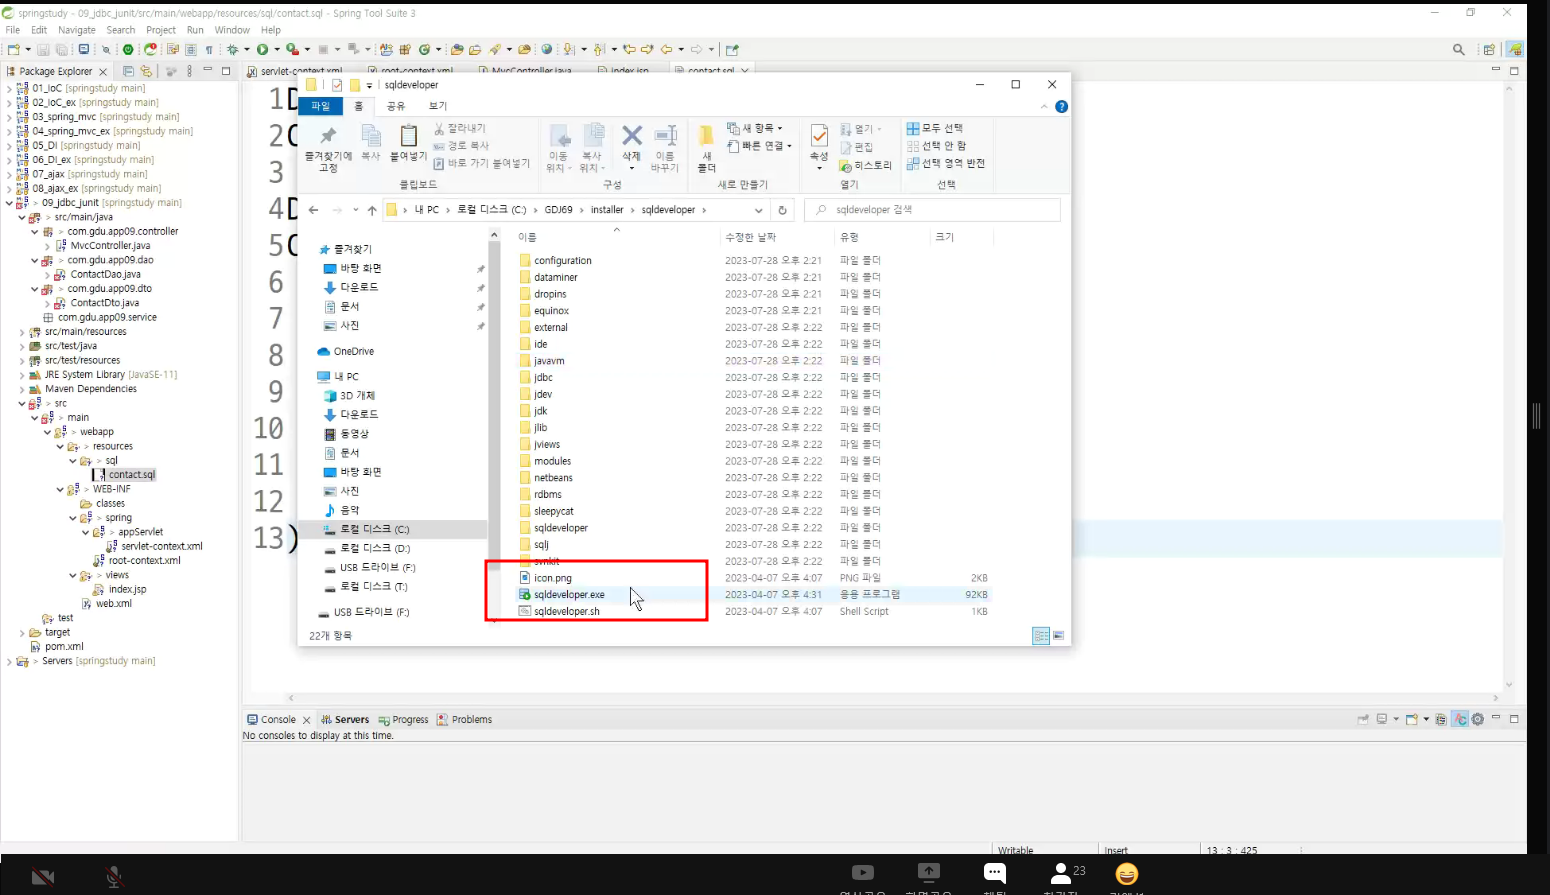Click the Move to (이동 위치) icon

559,137
